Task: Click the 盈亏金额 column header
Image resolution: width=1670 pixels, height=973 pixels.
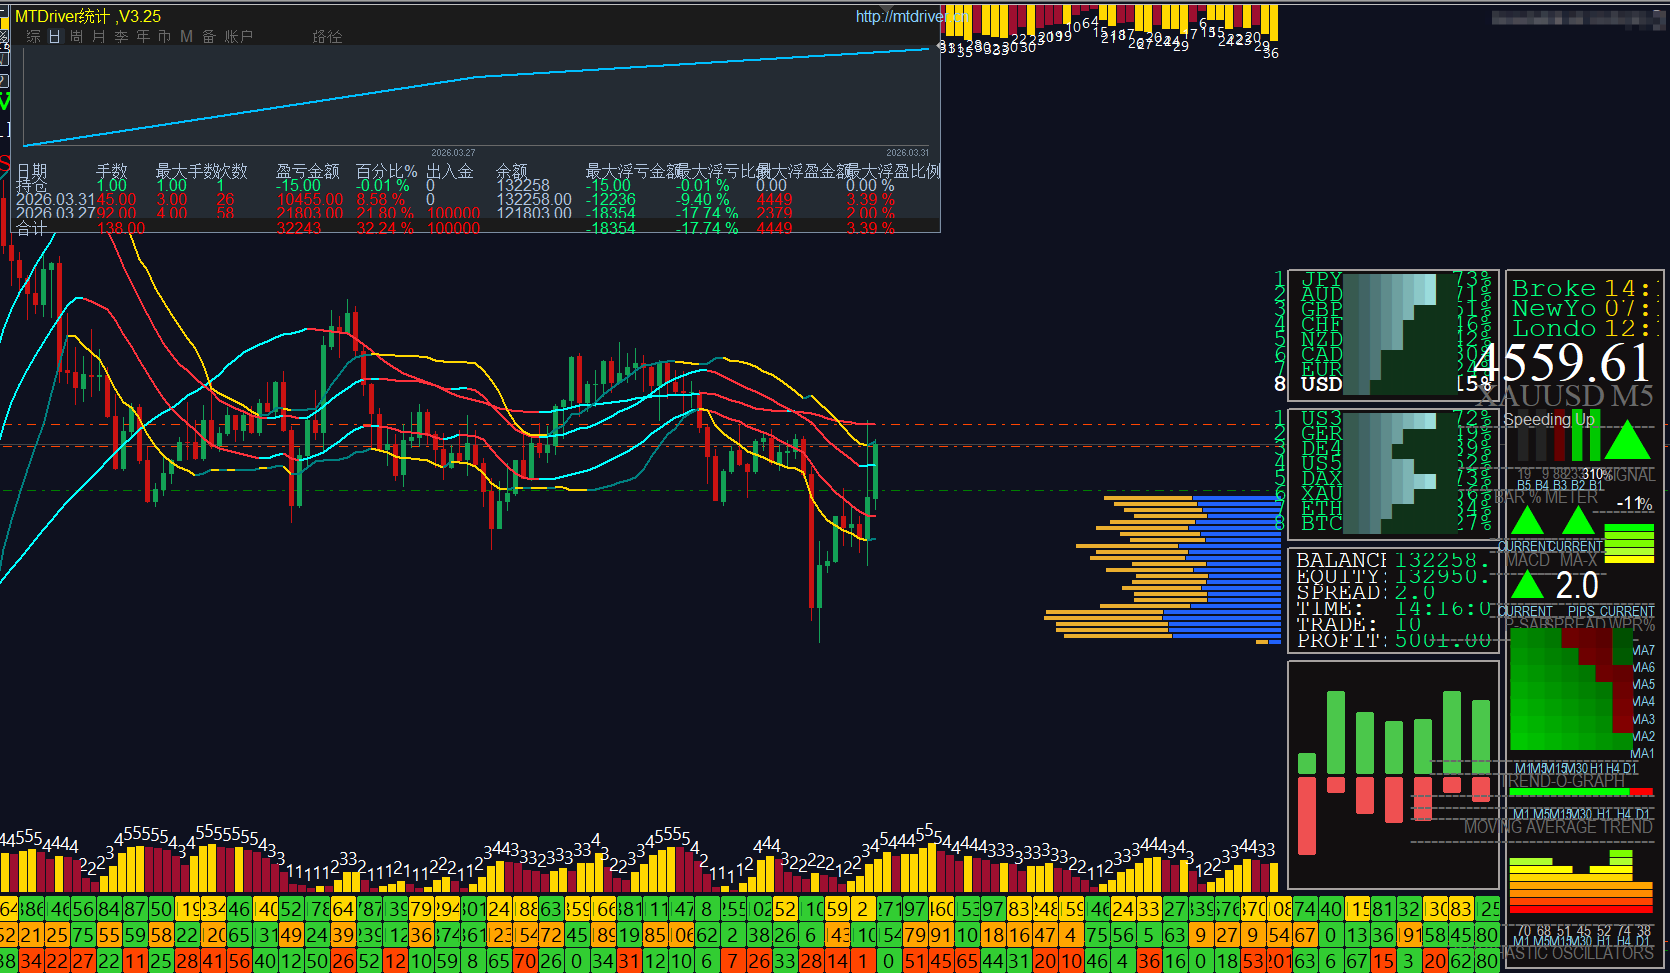Action: pos(307,171)
